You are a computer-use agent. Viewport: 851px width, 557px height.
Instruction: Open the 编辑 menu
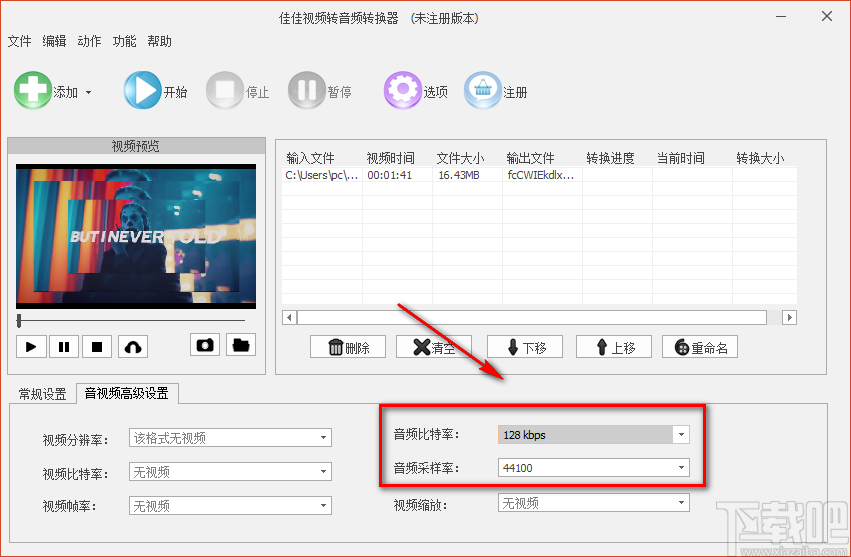[54, 41]
